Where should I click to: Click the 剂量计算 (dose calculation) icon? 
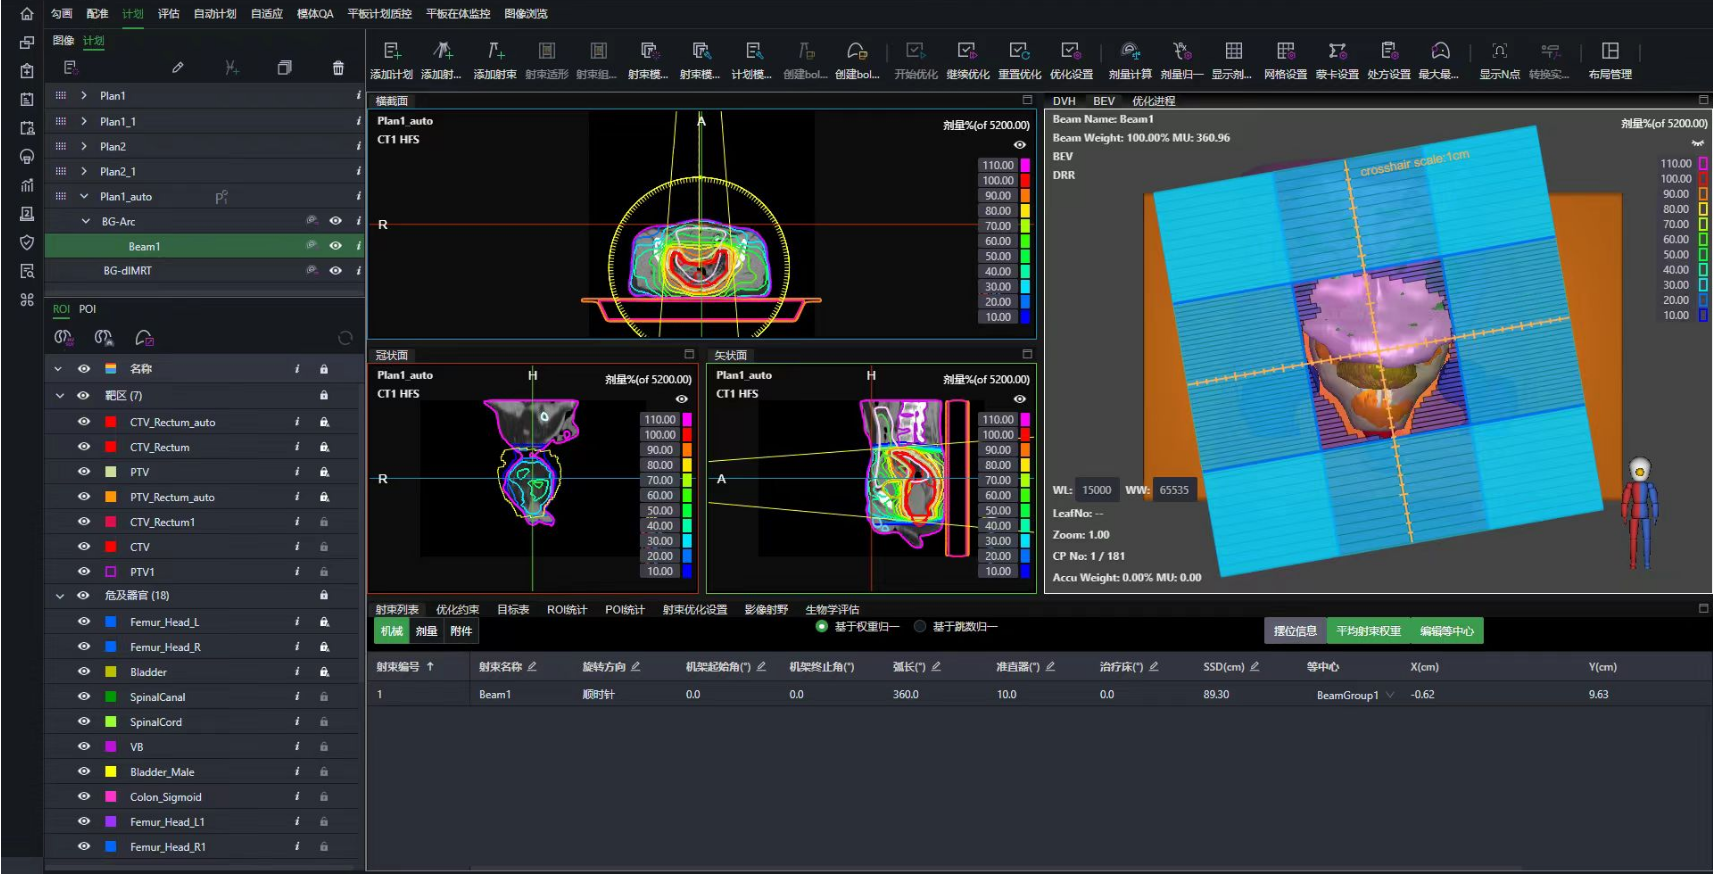coord(1129,52)
